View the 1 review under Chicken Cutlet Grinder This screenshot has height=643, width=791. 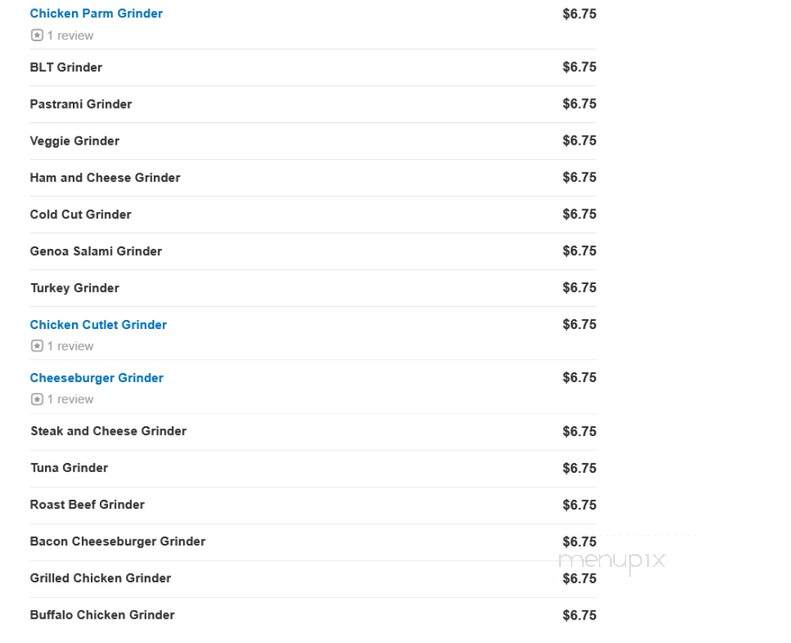click(x=70, y=346)
